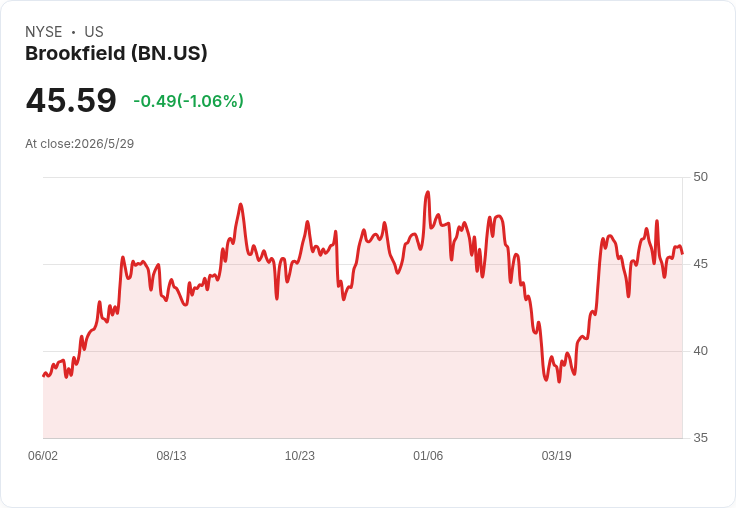Image resolution: width=736 pixels, height=508 pixels.
Task: Click the US market label
Action: [x=94, y=32]
